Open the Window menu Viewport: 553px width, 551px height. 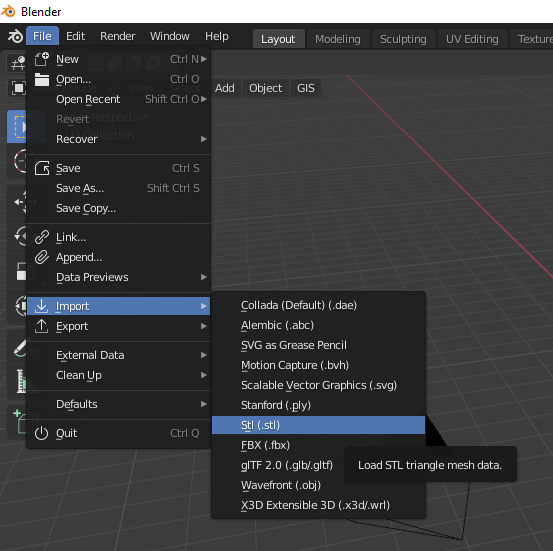pyautogui.click(x=170, y=36)
